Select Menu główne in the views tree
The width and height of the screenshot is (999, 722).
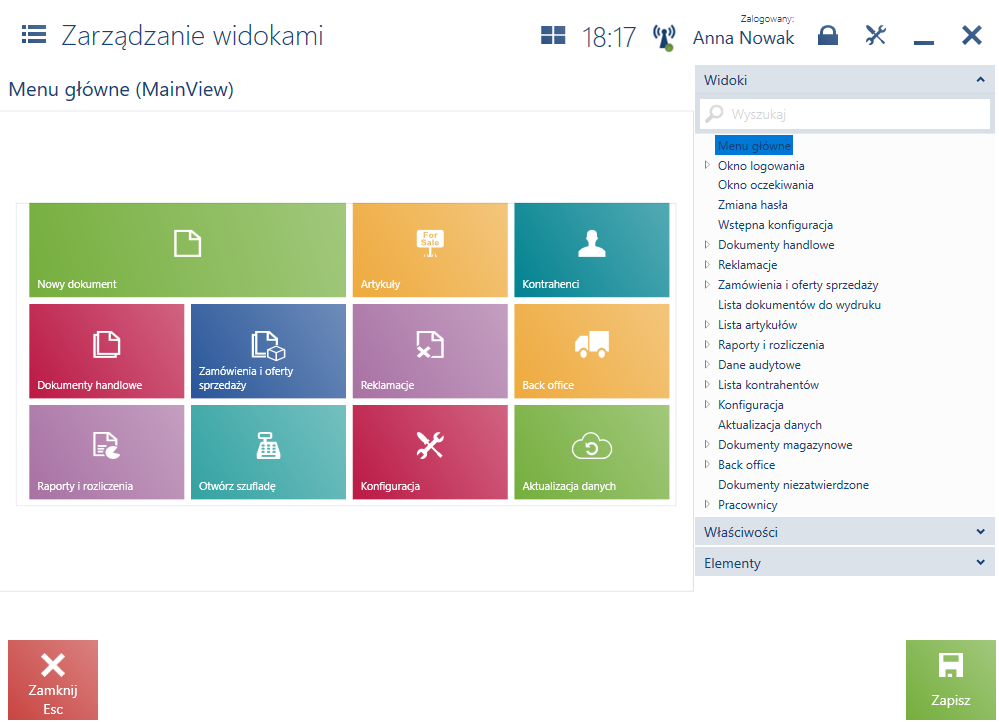tap(754, 145)
